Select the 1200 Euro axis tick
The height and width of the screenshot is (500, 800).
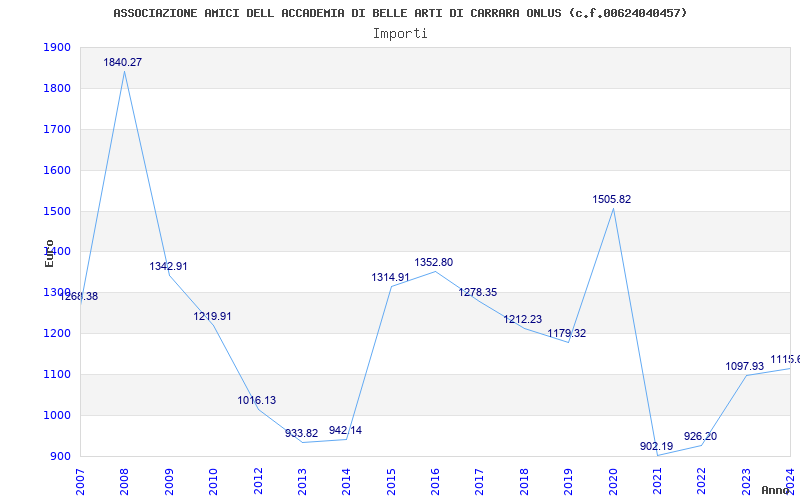pos(57,333)
